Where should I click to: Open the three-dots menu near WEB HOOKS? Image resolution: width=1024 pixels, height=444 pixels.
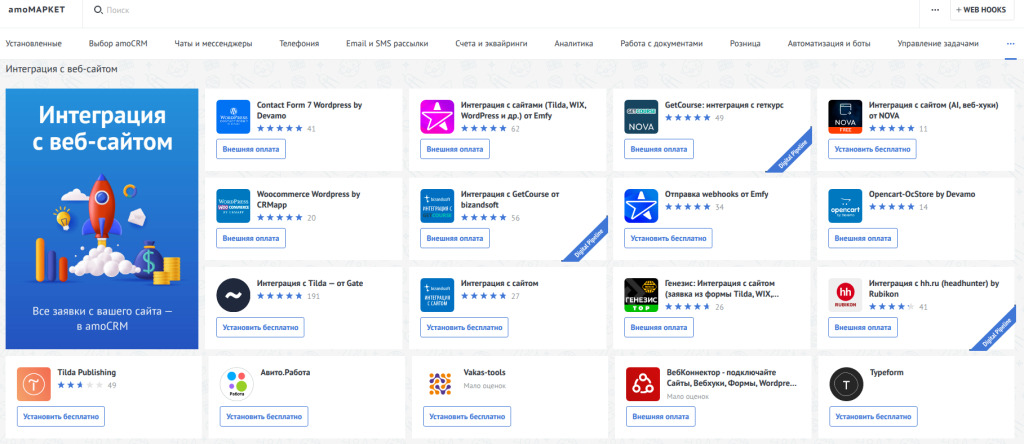(x=935, y=10)
